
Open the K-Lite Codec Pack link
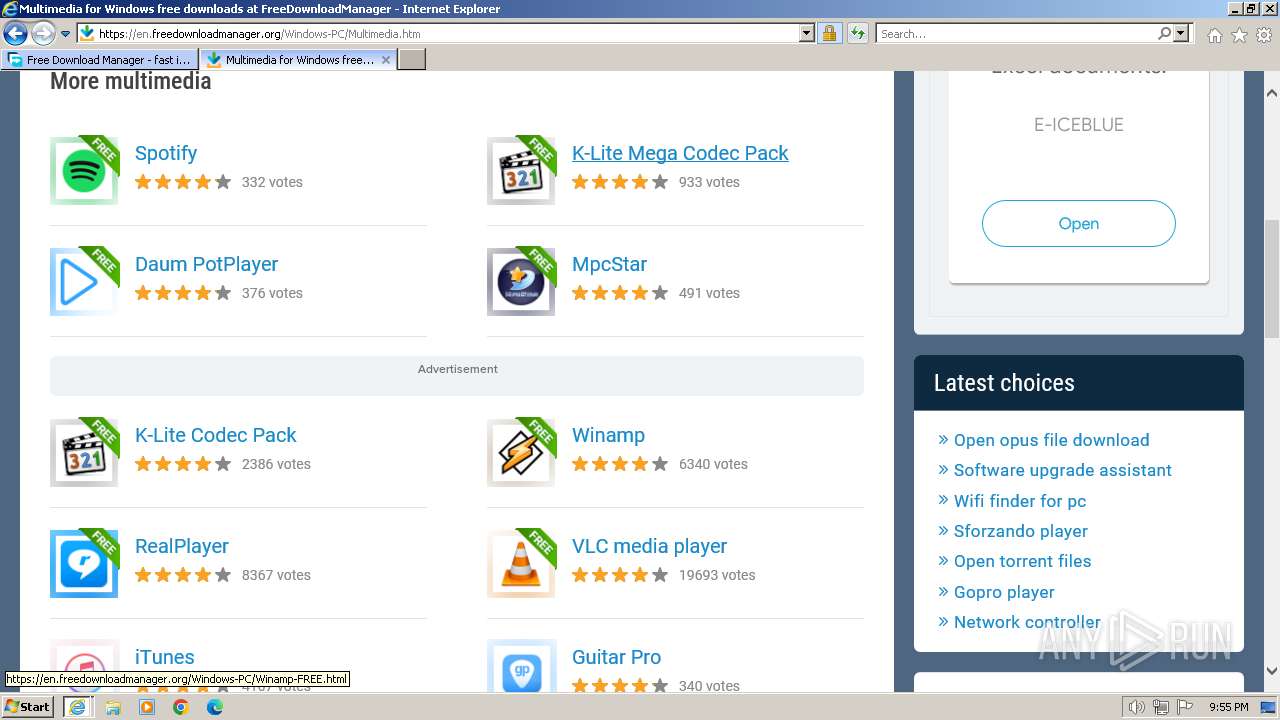(216, 435)
